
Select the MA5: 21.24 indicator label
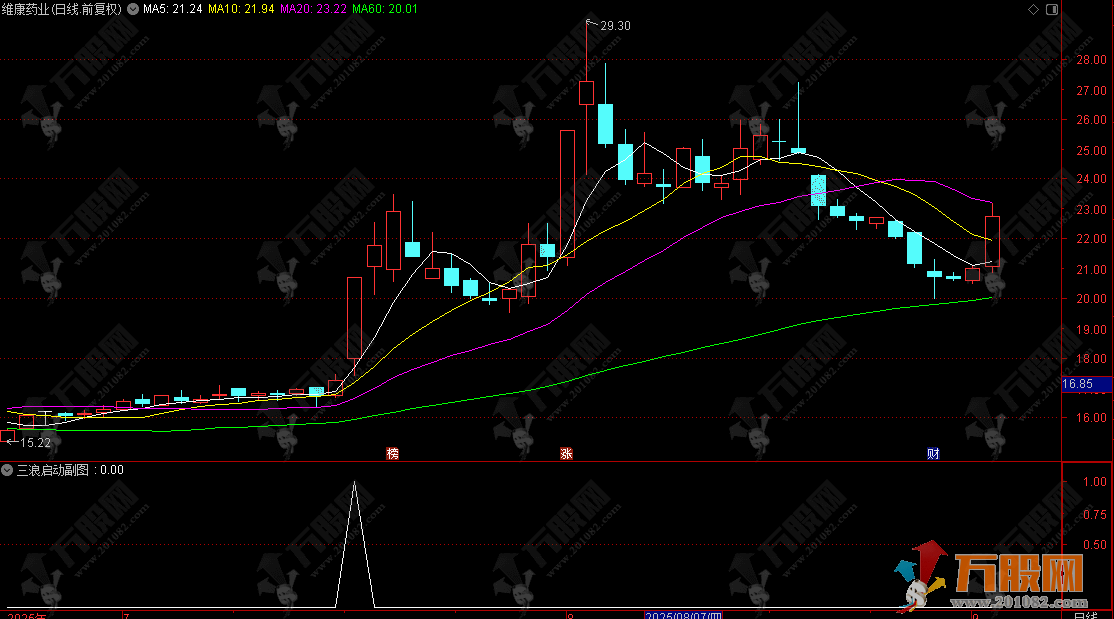173,9
